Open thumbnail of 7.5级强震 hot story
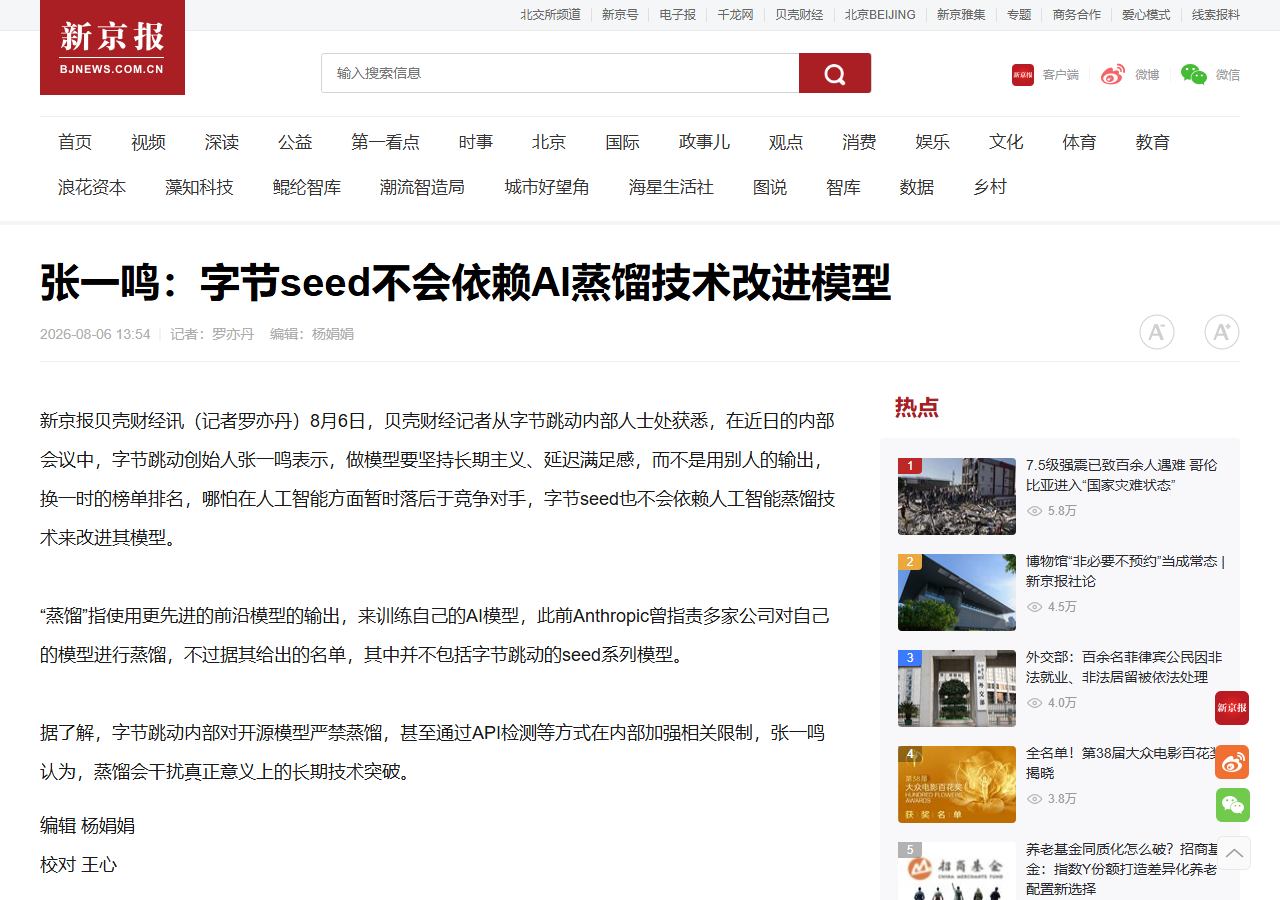Viewport: 1280px width, 900px height. tap(957, 496)
